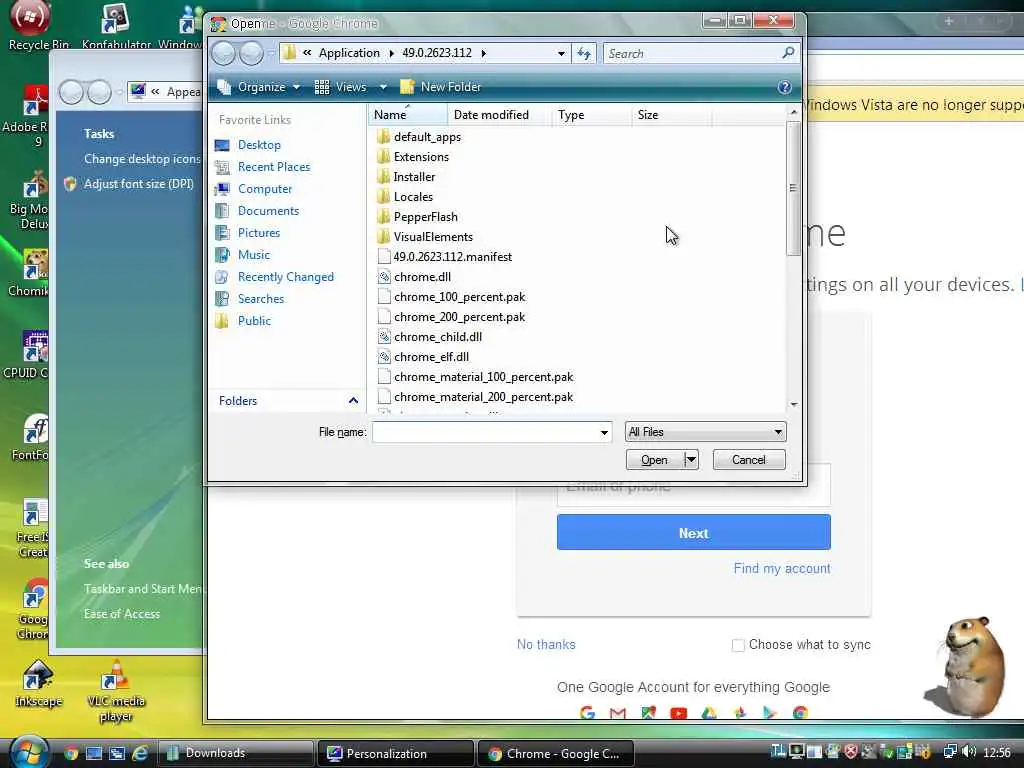Image resolution: width=1024 pixels, height=768 pixels.
Task: Check the Choose what to sync checkbox
Action: click(x=738, y=645)
